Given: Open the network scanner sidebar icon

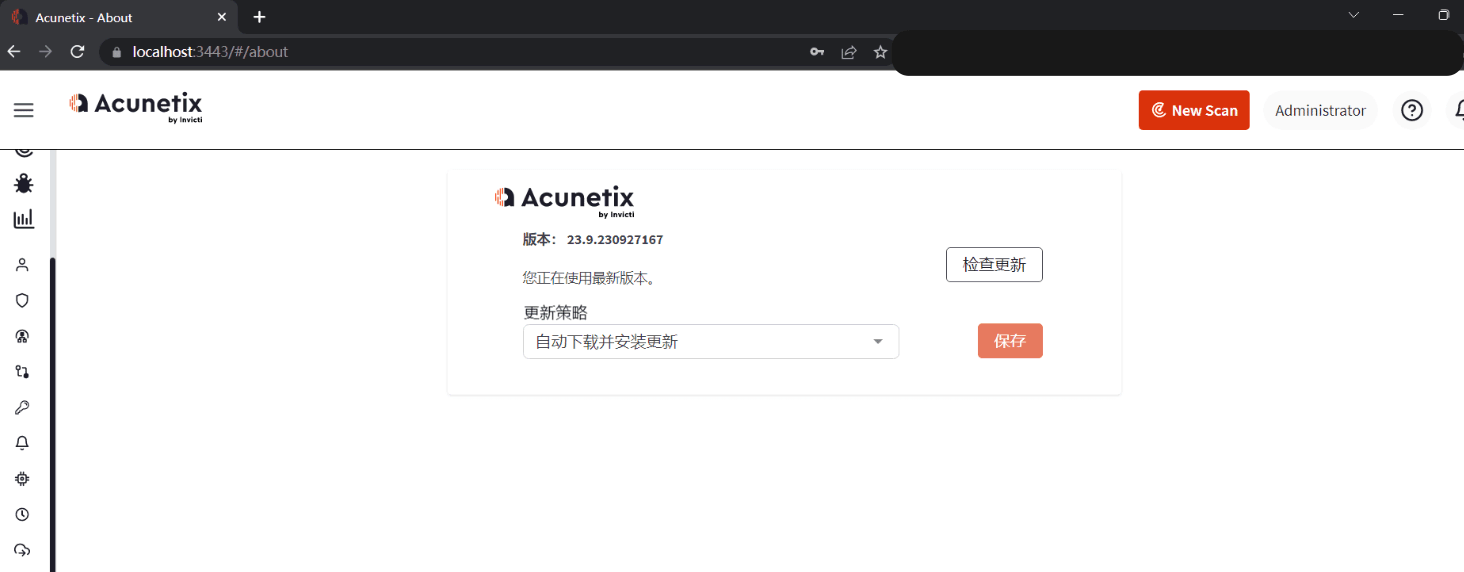Looking at the screenshot, I should click(x=22, y=336).
